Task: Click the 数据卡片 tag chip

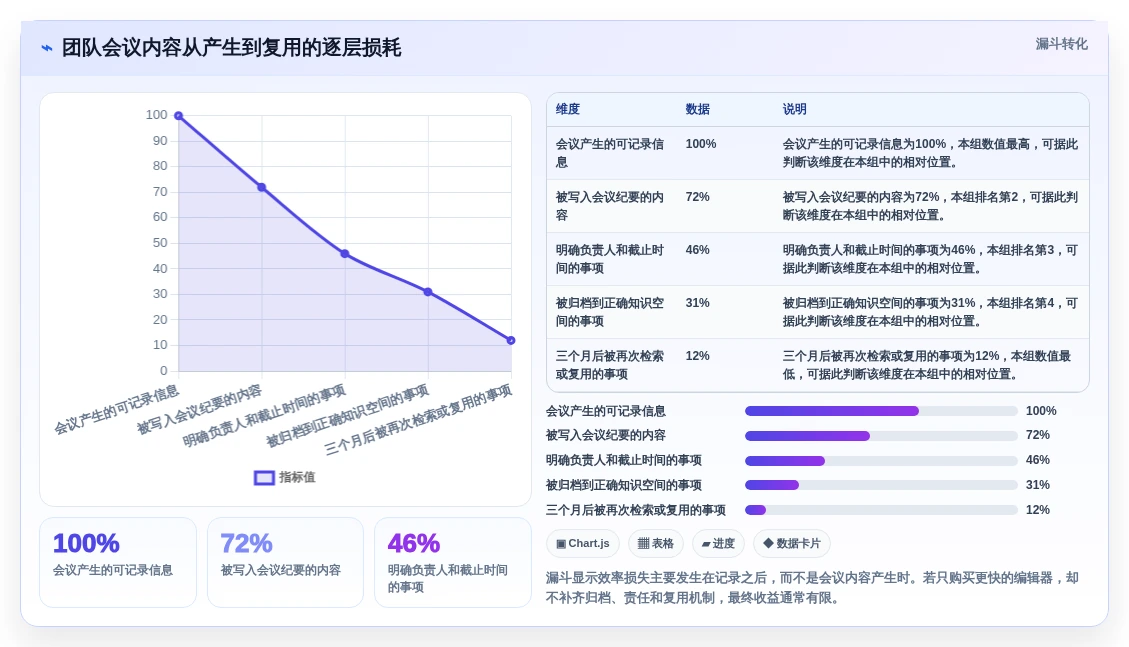Action: 791,543
